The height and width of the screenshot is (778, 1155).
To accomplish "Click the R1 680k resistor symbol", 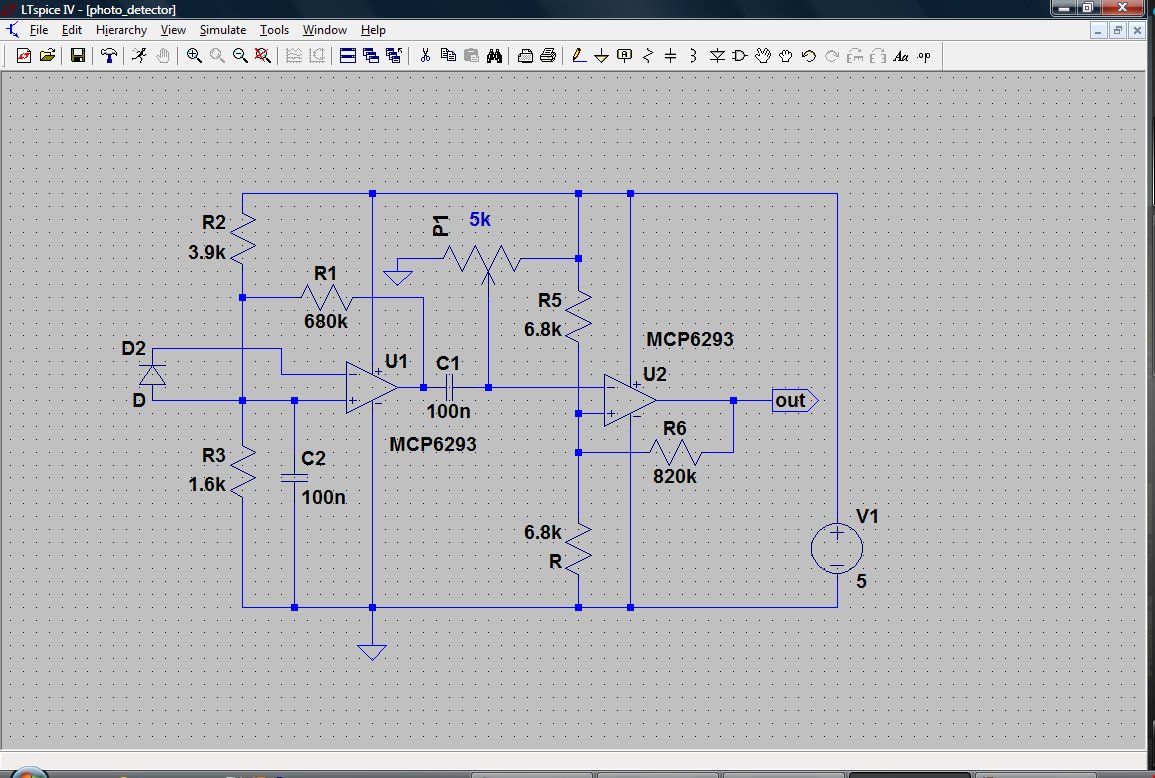I will click(x=326, y=298).
